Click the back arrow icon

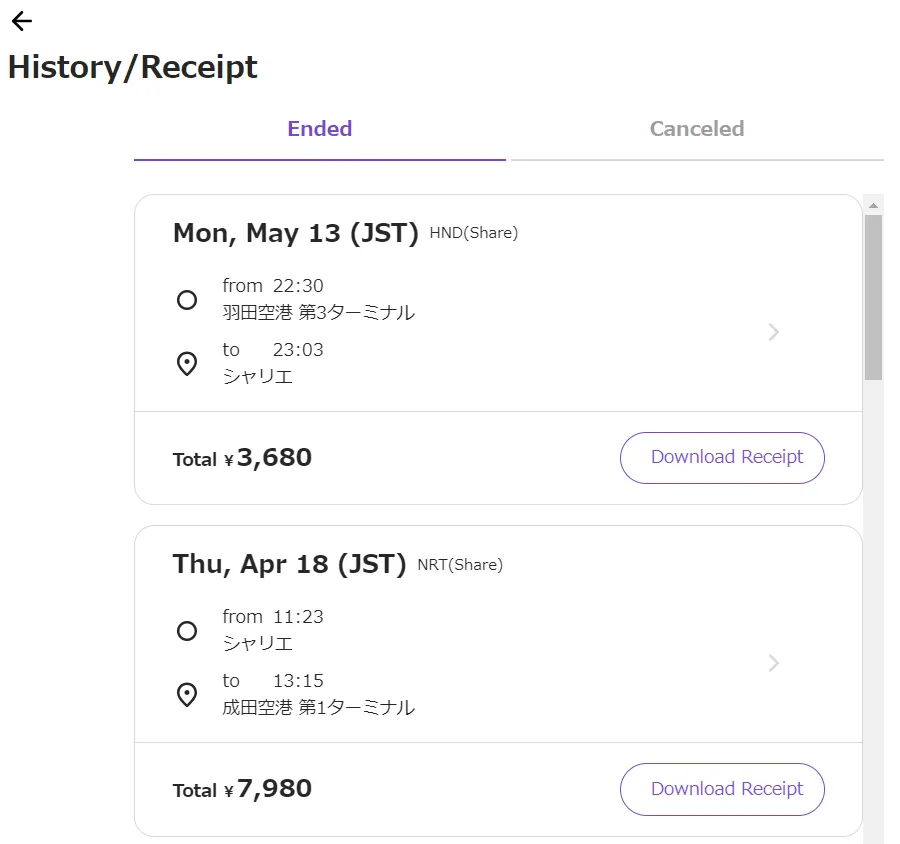point(21,21)
